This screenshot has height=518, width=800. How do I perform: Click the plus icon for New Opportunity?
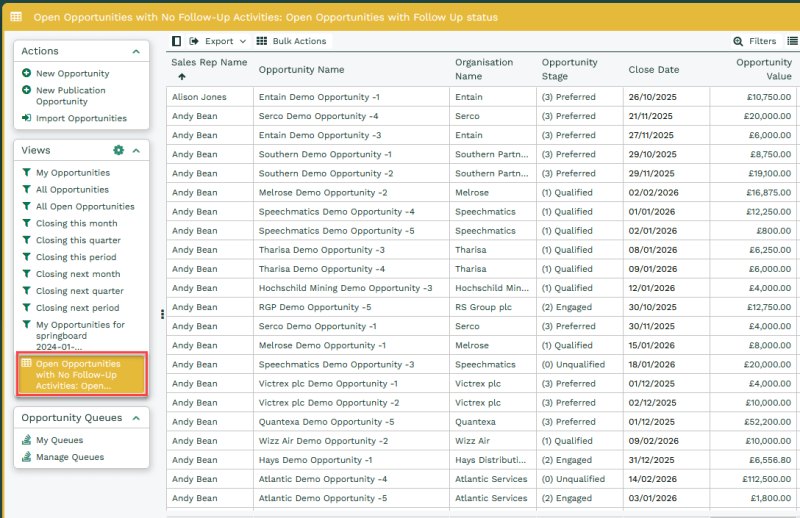tap(26, 73)
